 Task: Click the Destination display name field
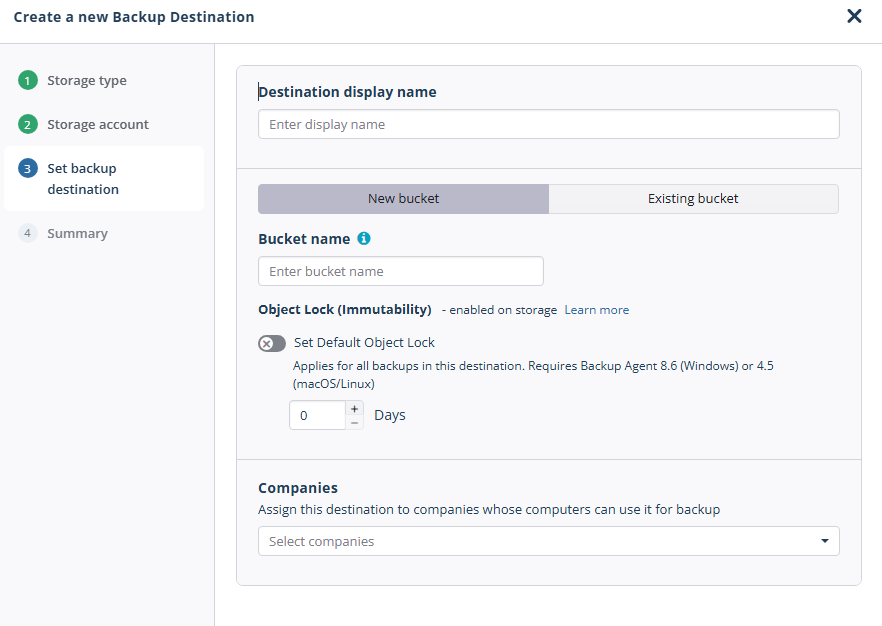(548, 124)
